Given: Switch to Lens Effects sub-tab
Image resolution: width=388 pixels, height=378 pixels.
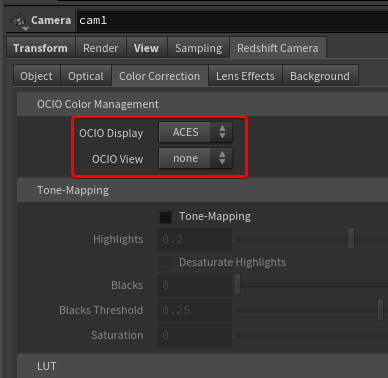Looking at the screenshot, I should [x=245, y=76].
